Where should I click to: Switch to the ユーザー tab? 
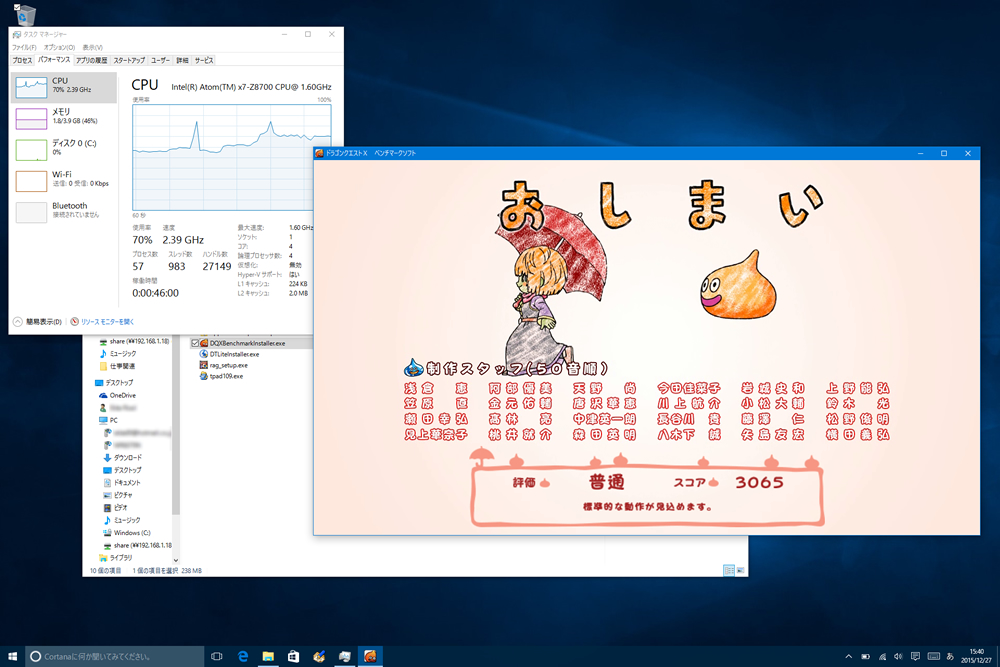(160, 61)
